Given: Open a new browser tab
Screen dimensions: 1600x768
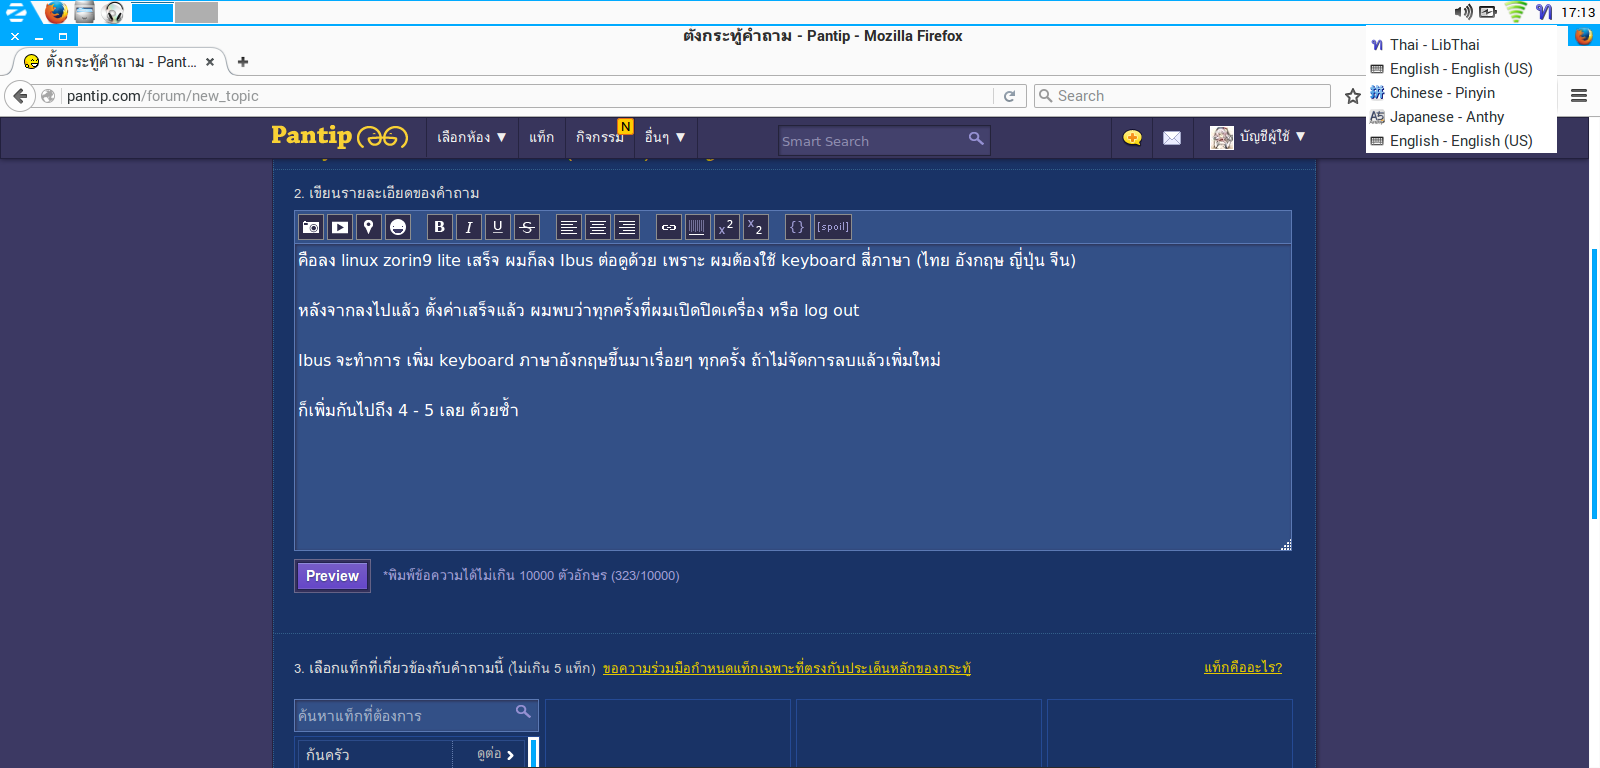Looking at the screenshot, I should (x=243, y=62).
